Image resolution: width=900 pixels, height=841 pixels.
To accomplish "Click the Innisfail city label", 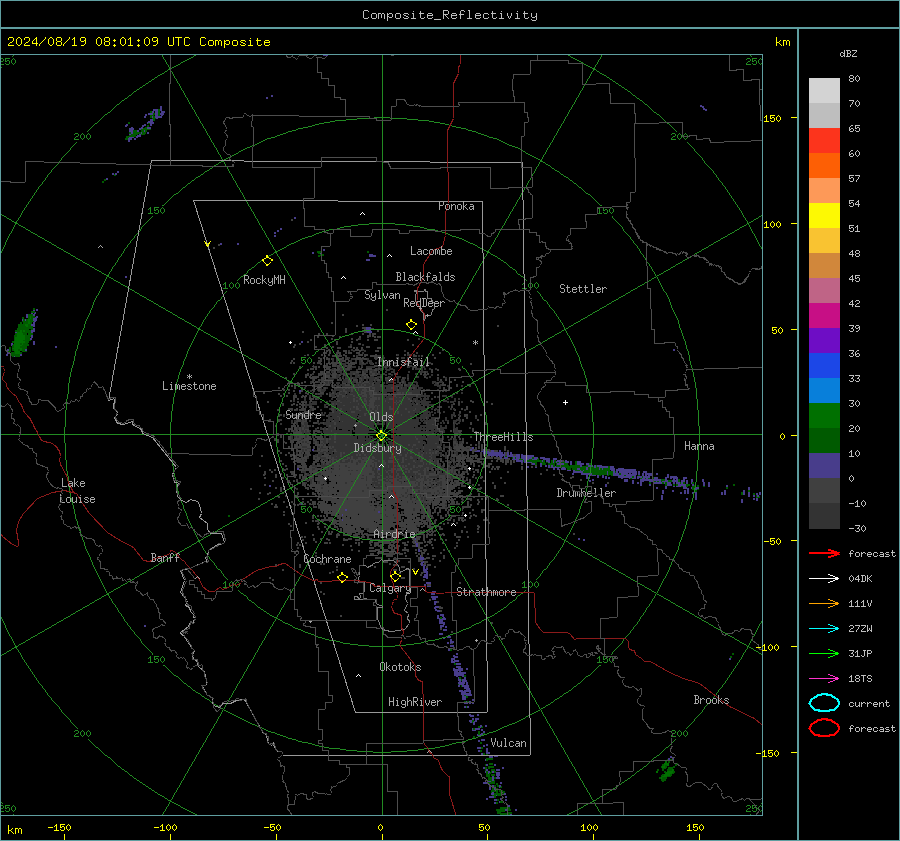I will (404, 362).
